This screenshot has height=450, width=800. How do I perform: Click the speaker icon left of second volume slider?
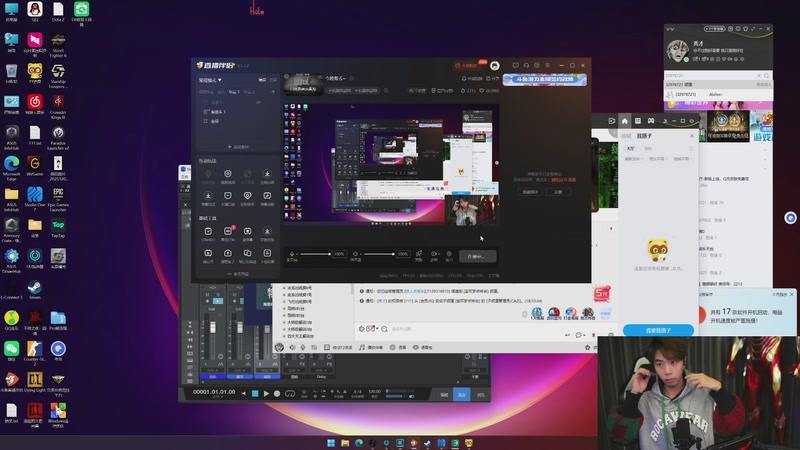(x=356, y=254)
